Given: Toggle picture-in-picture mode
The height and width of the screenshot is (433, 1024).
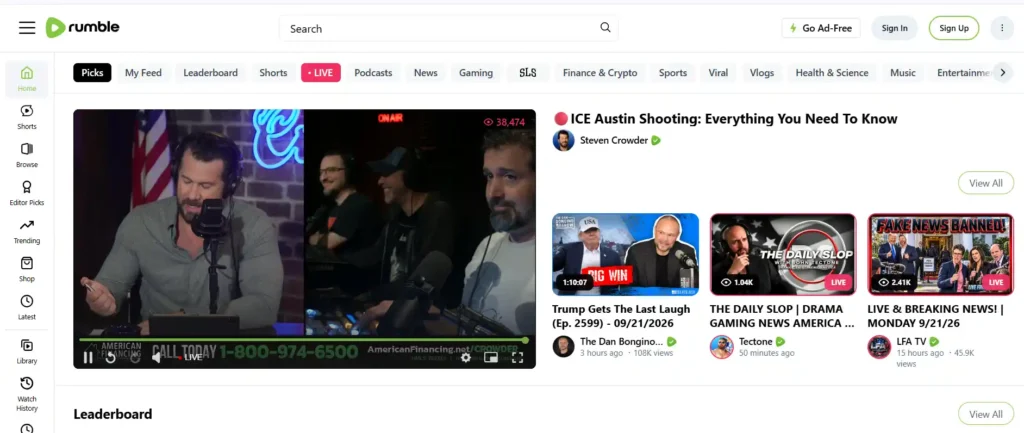Looking at the screenshot, I should pyautogui.click(x=491, y=357).
